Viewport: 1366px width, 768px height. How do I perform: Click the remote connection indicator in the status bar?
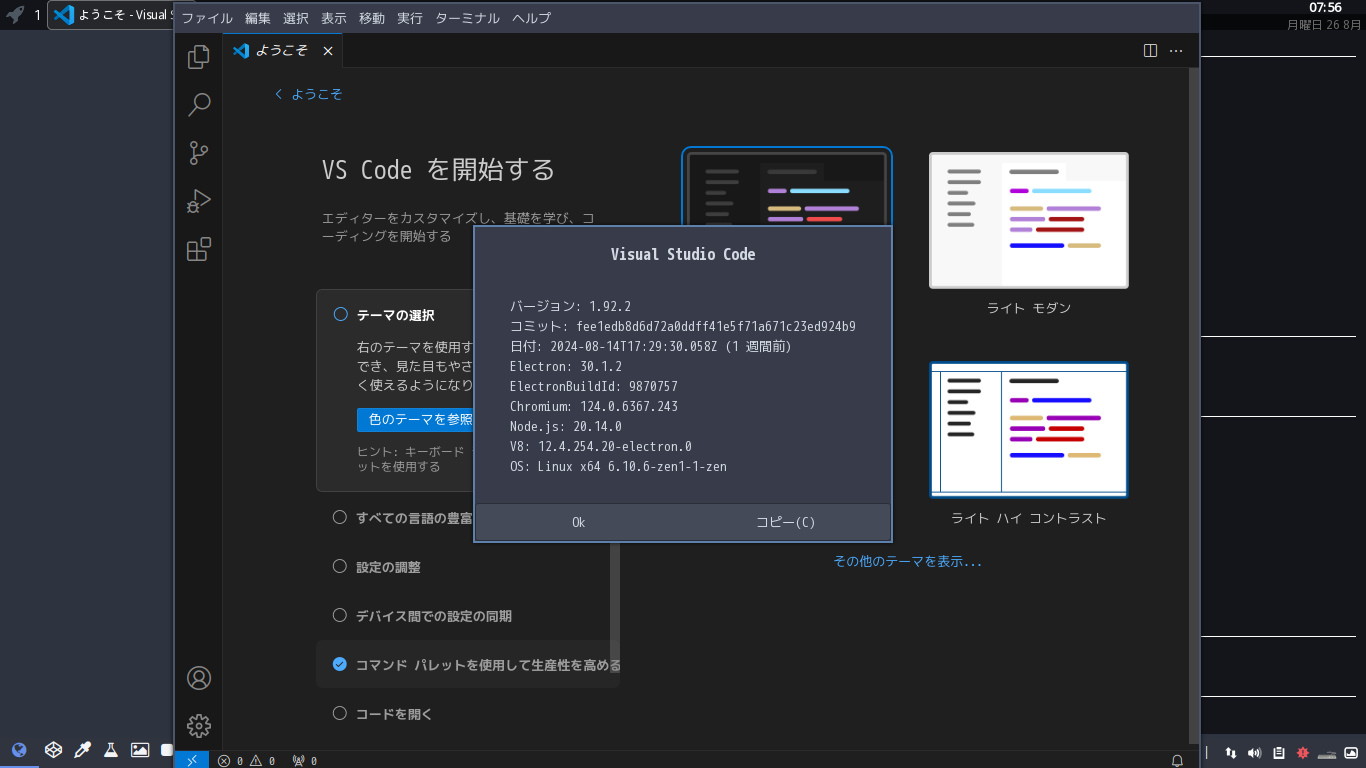click(x=191, y=760)
